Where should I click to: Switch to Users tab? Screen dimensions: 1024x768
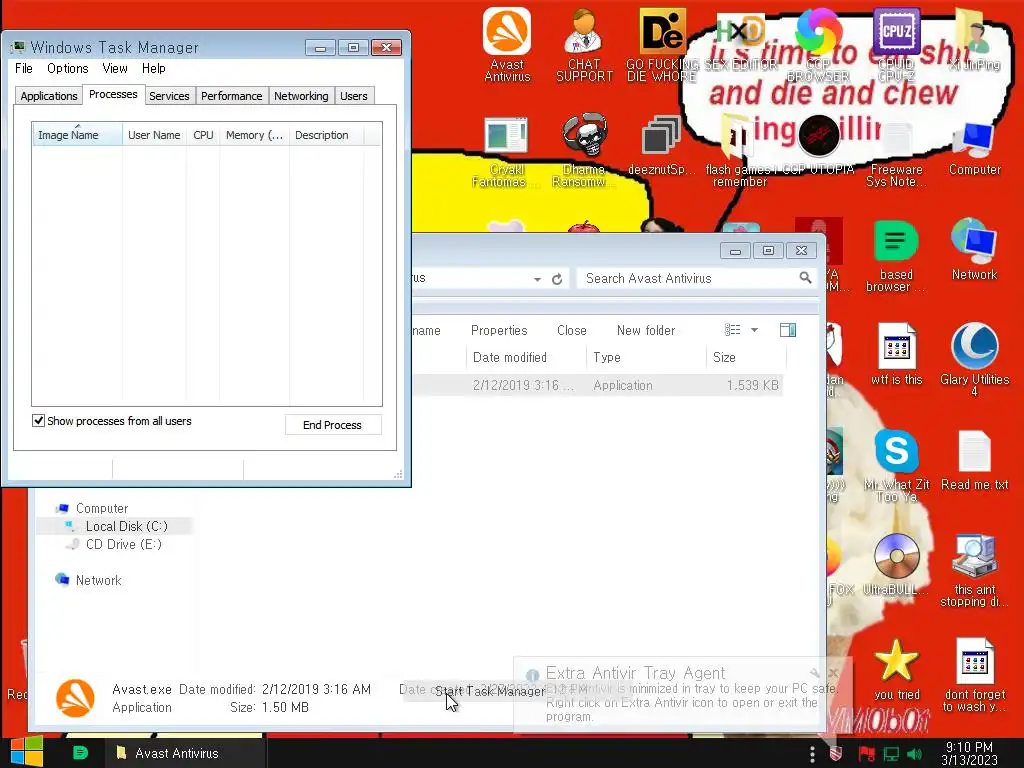(354, 96)
